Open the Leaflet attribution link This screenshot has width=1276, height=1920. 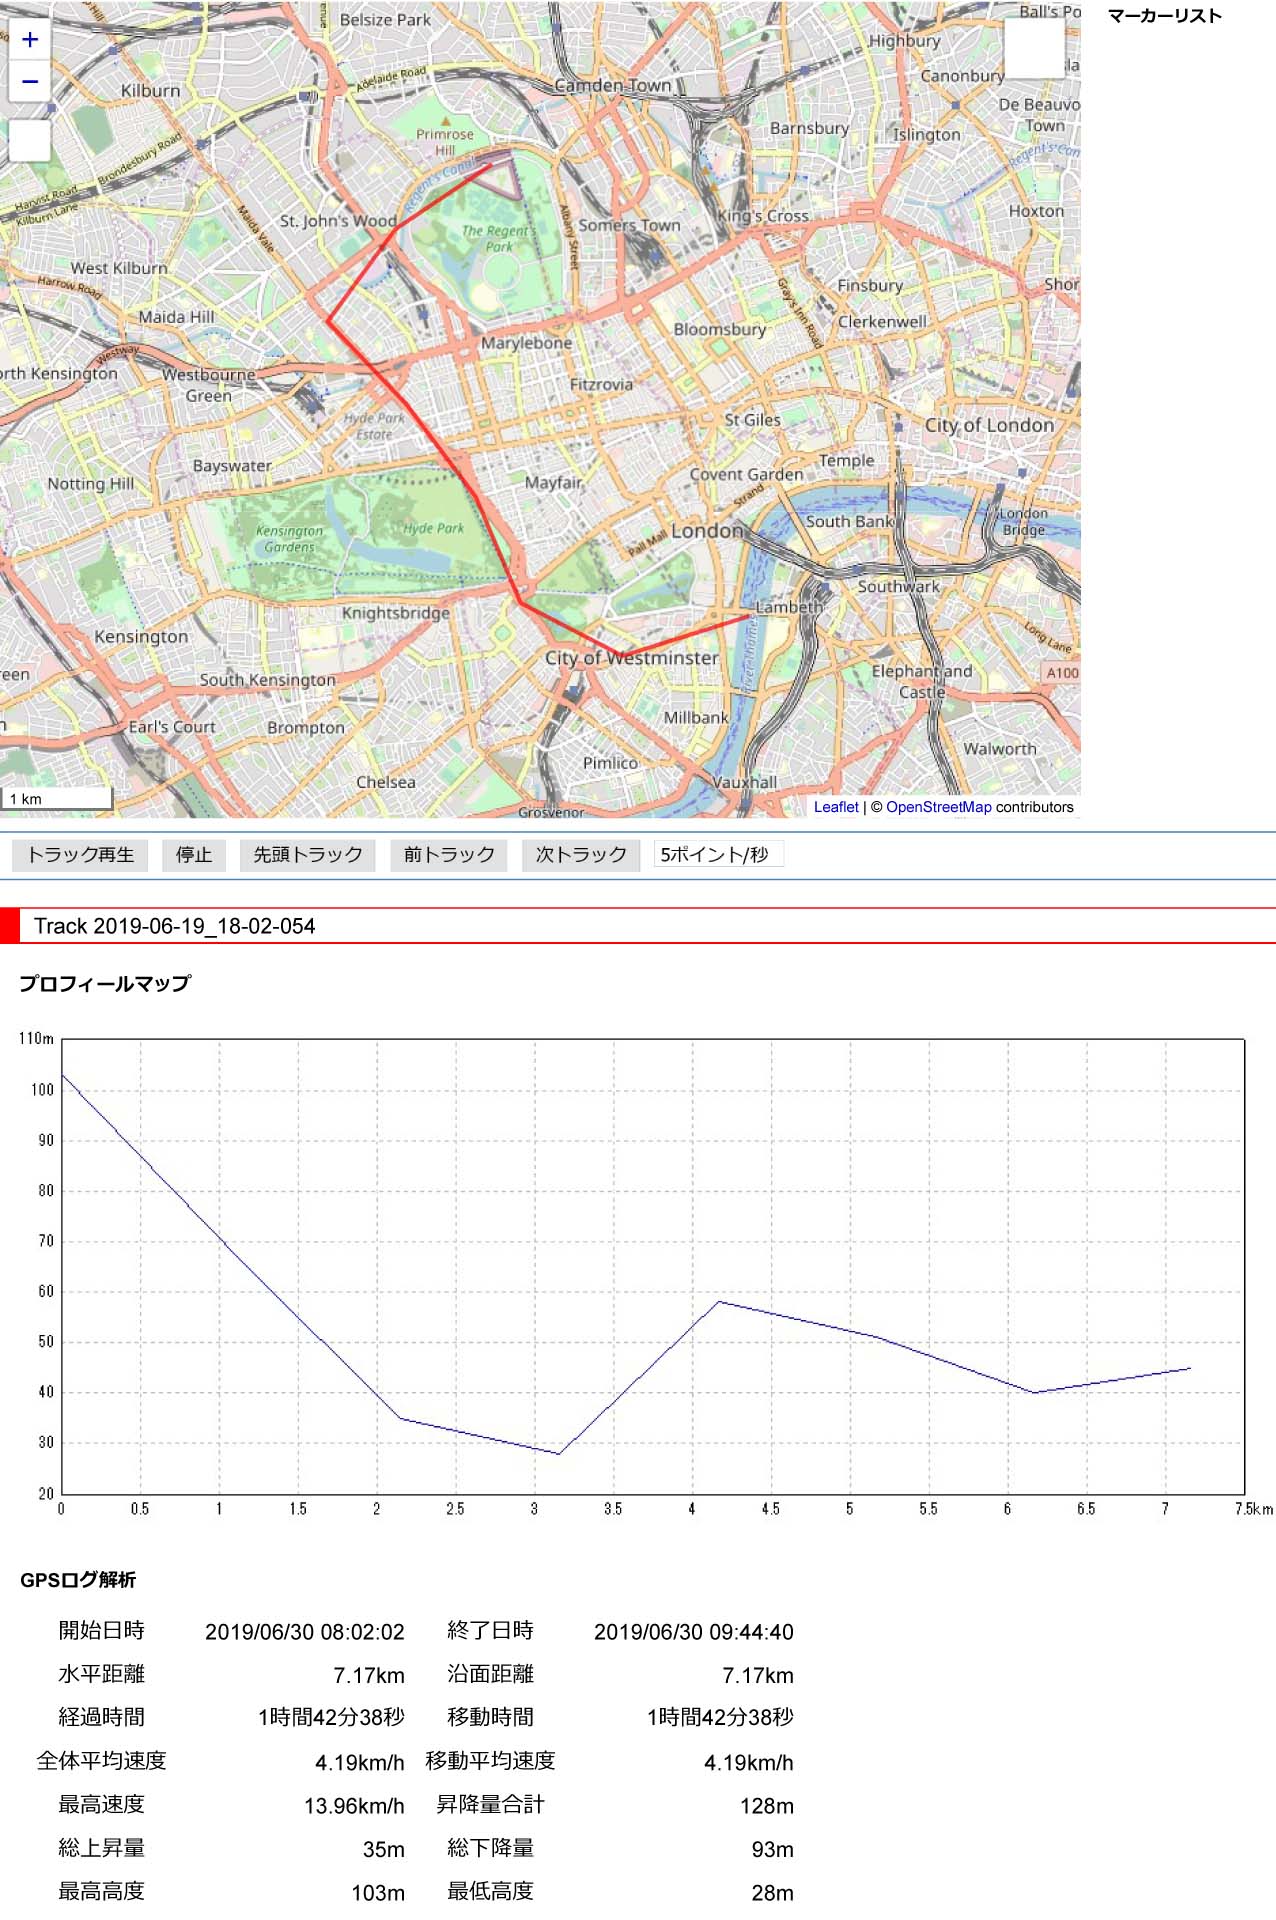point(835,807)
